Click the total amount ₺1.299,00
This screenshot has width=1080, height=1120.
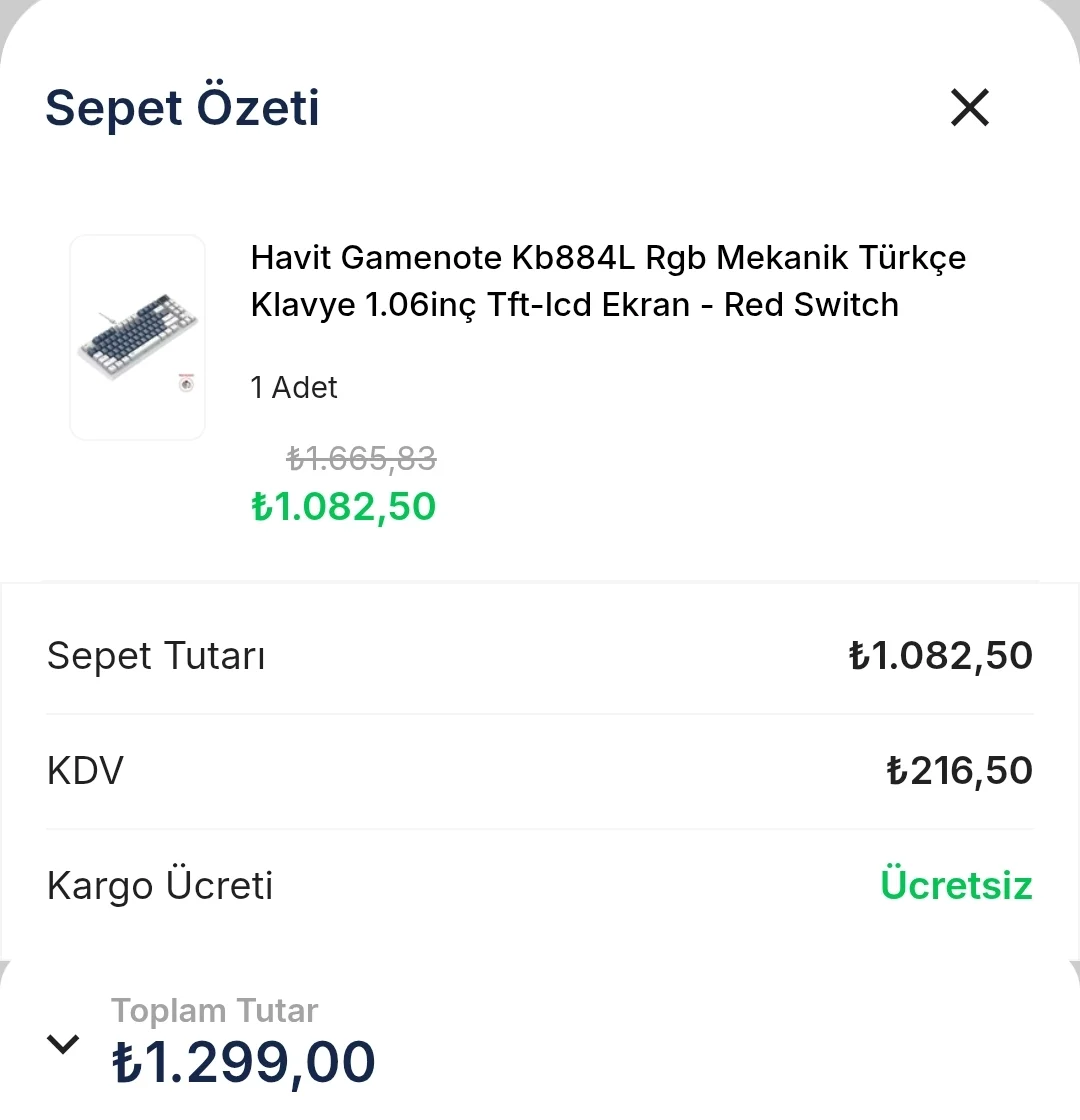pyautogui.click(x=243, y=1063)
